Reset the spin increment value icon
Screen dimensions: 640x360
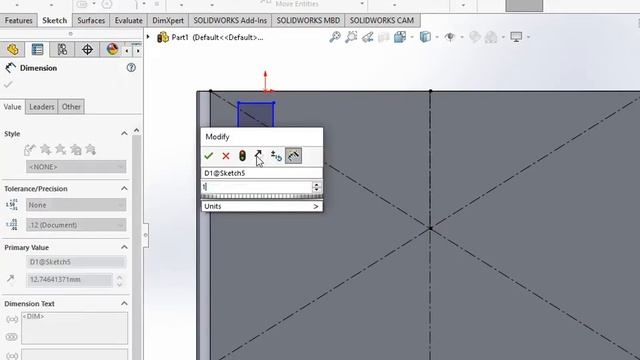tap(276, 156)
